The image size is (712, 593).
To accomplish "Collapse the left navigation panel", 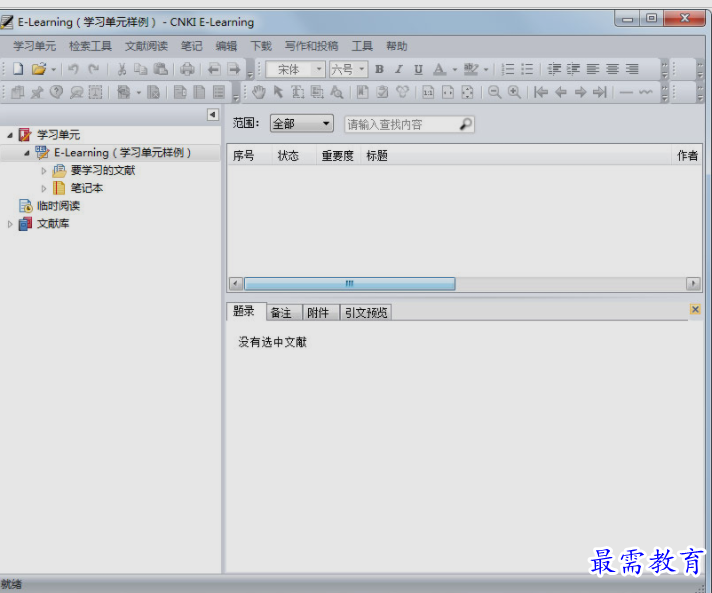I will click(x=213, y=114).
